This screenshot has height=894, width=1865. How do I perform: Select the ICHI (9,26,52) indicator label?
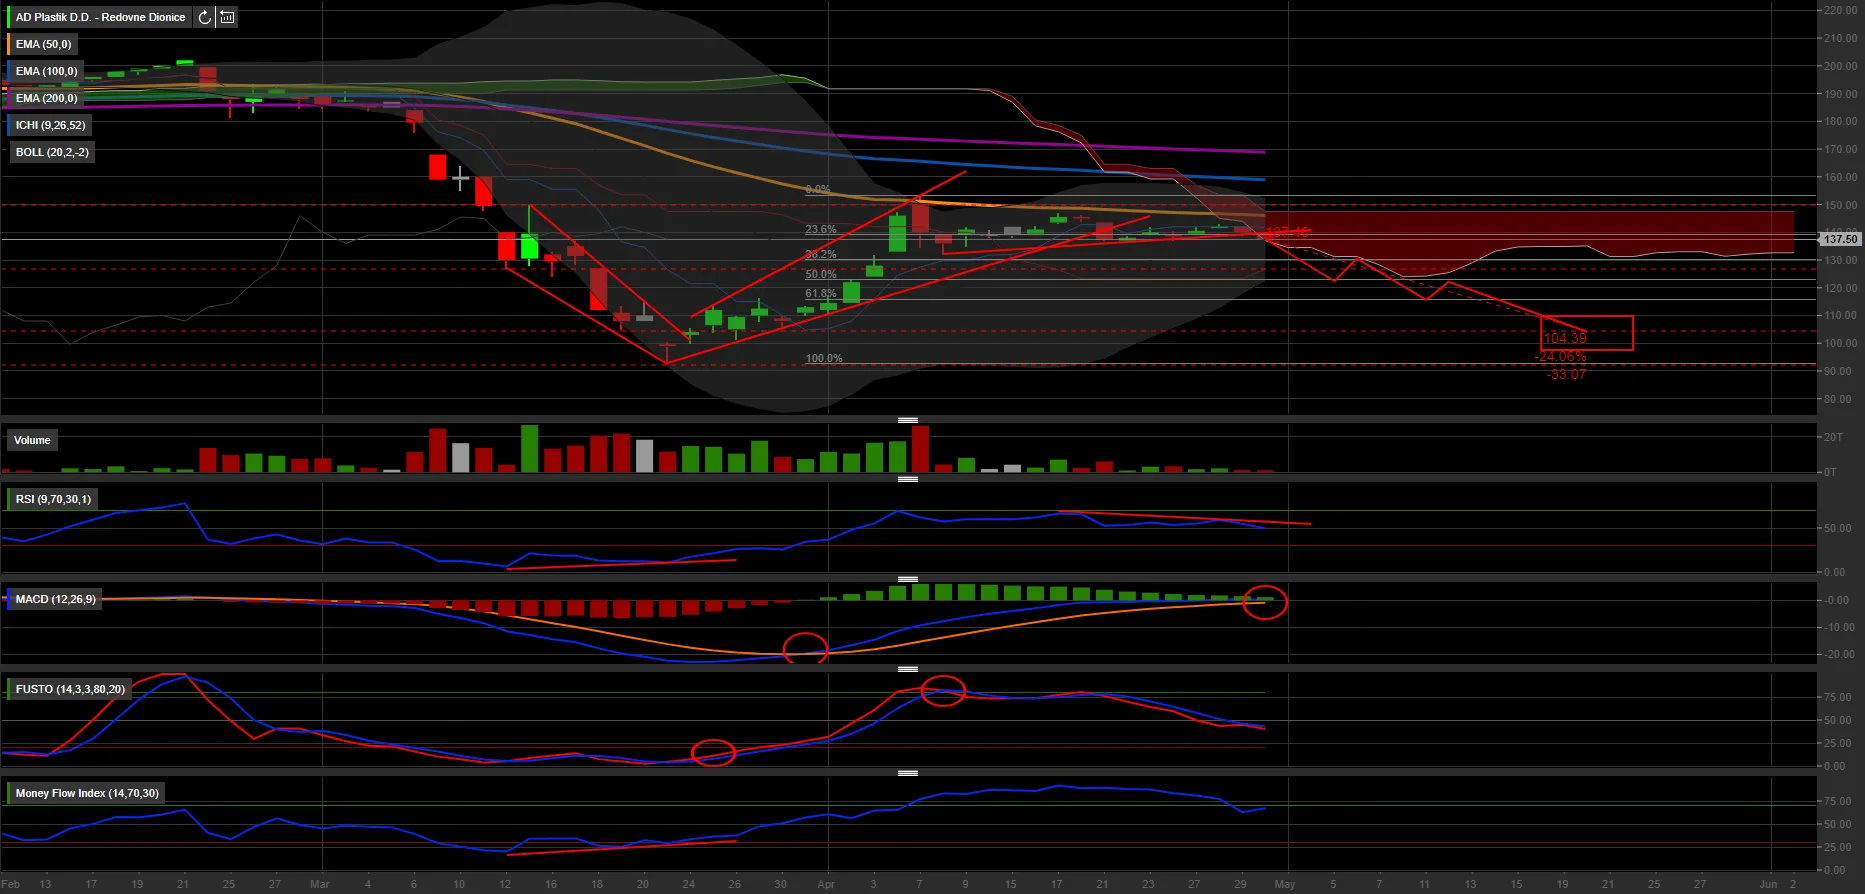(50, 125)
